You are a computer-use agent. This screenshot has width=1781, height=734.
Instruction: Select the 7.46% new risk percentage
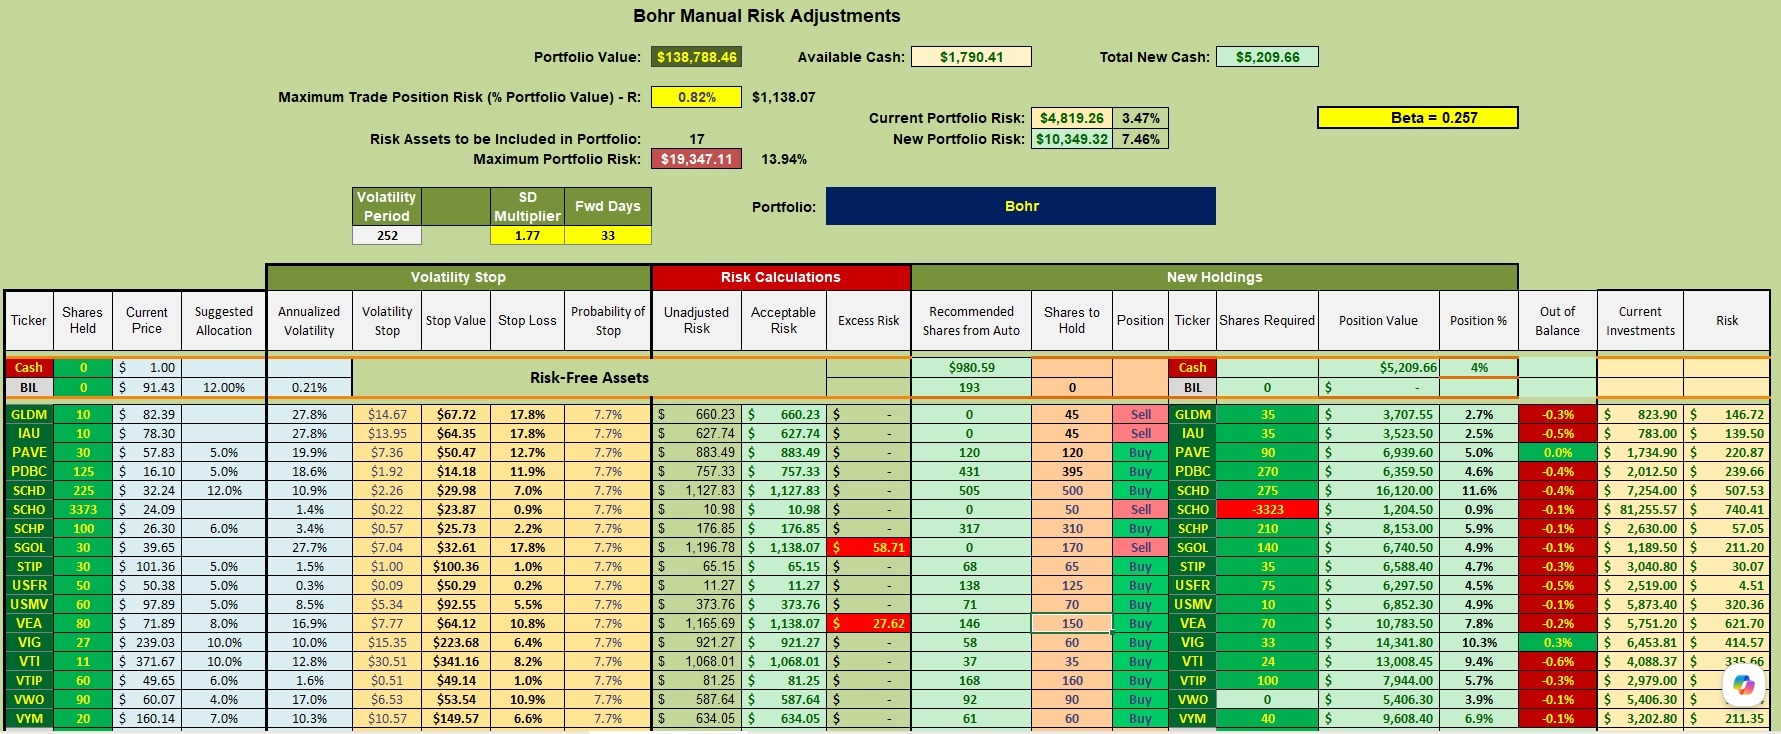point(1140,139)
